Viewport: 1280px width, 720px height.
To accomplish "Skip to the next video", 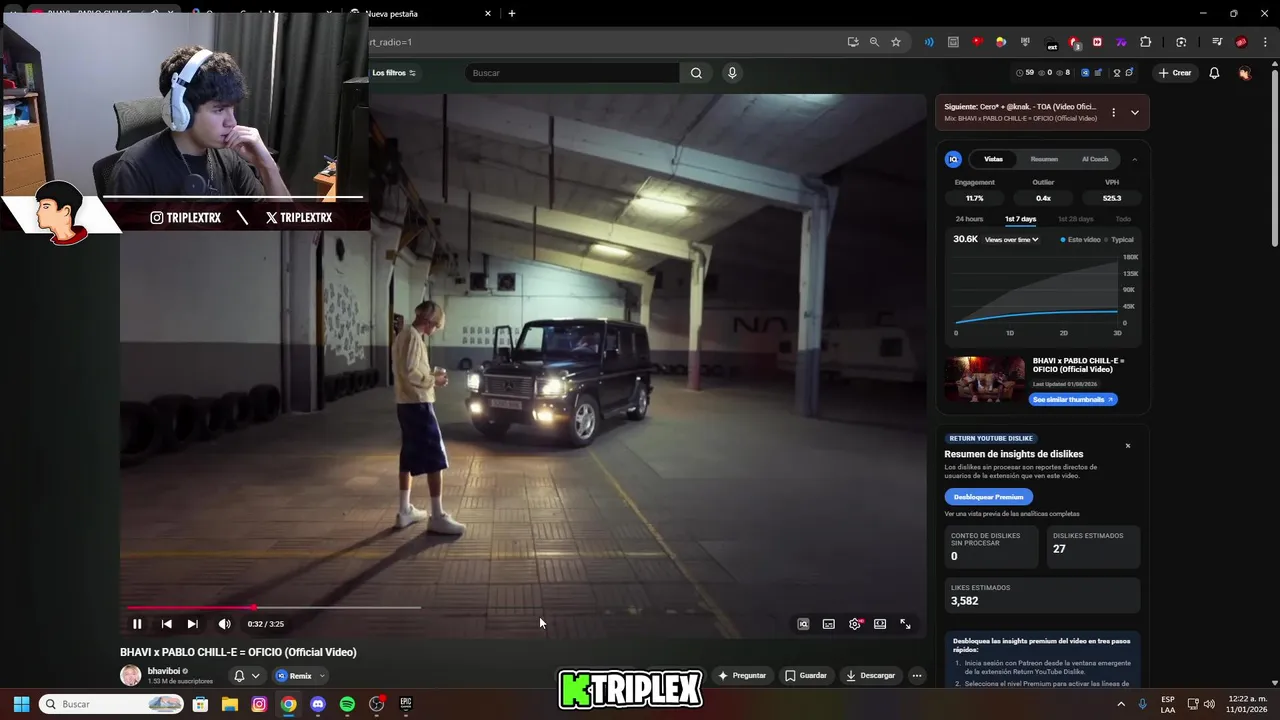I will (192, 624).
